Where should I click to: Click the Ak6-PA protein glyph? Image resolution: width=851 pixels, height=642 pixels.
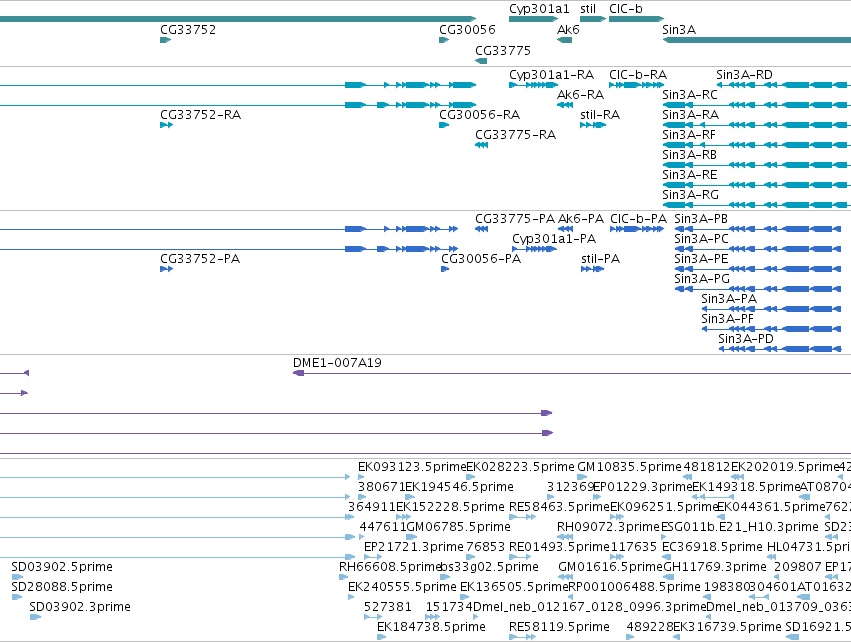[x=566, y=229]
